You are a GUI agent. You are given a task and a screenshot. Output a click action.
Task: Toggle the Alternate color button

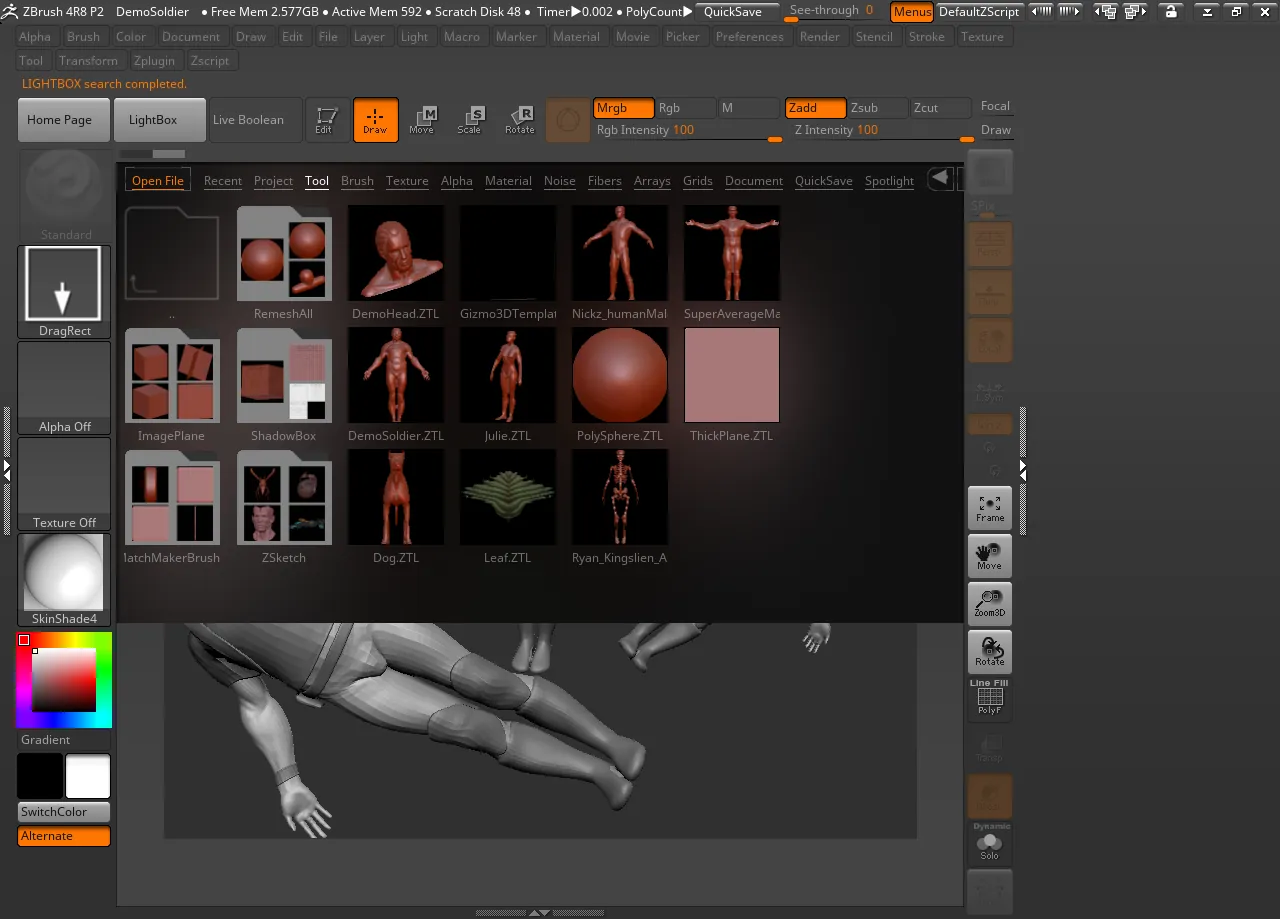coord(64,836)
